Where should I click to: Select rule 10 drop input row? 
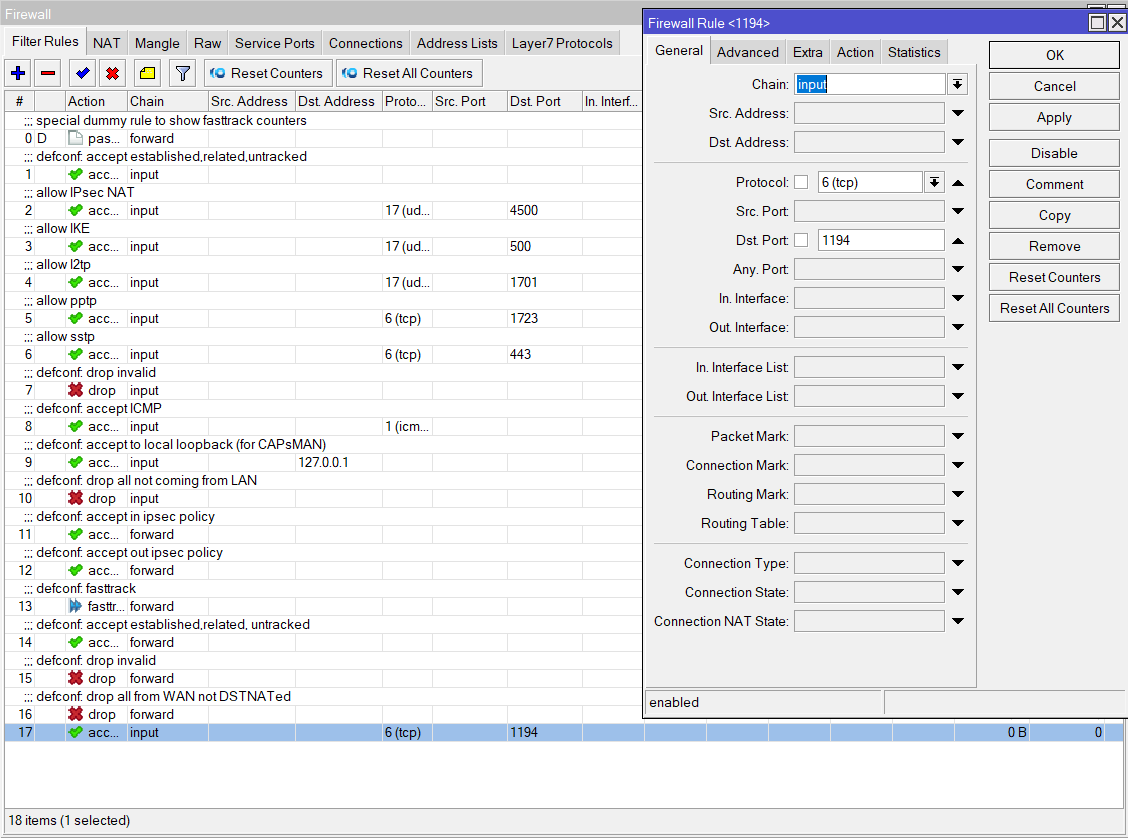click(144, 498)
